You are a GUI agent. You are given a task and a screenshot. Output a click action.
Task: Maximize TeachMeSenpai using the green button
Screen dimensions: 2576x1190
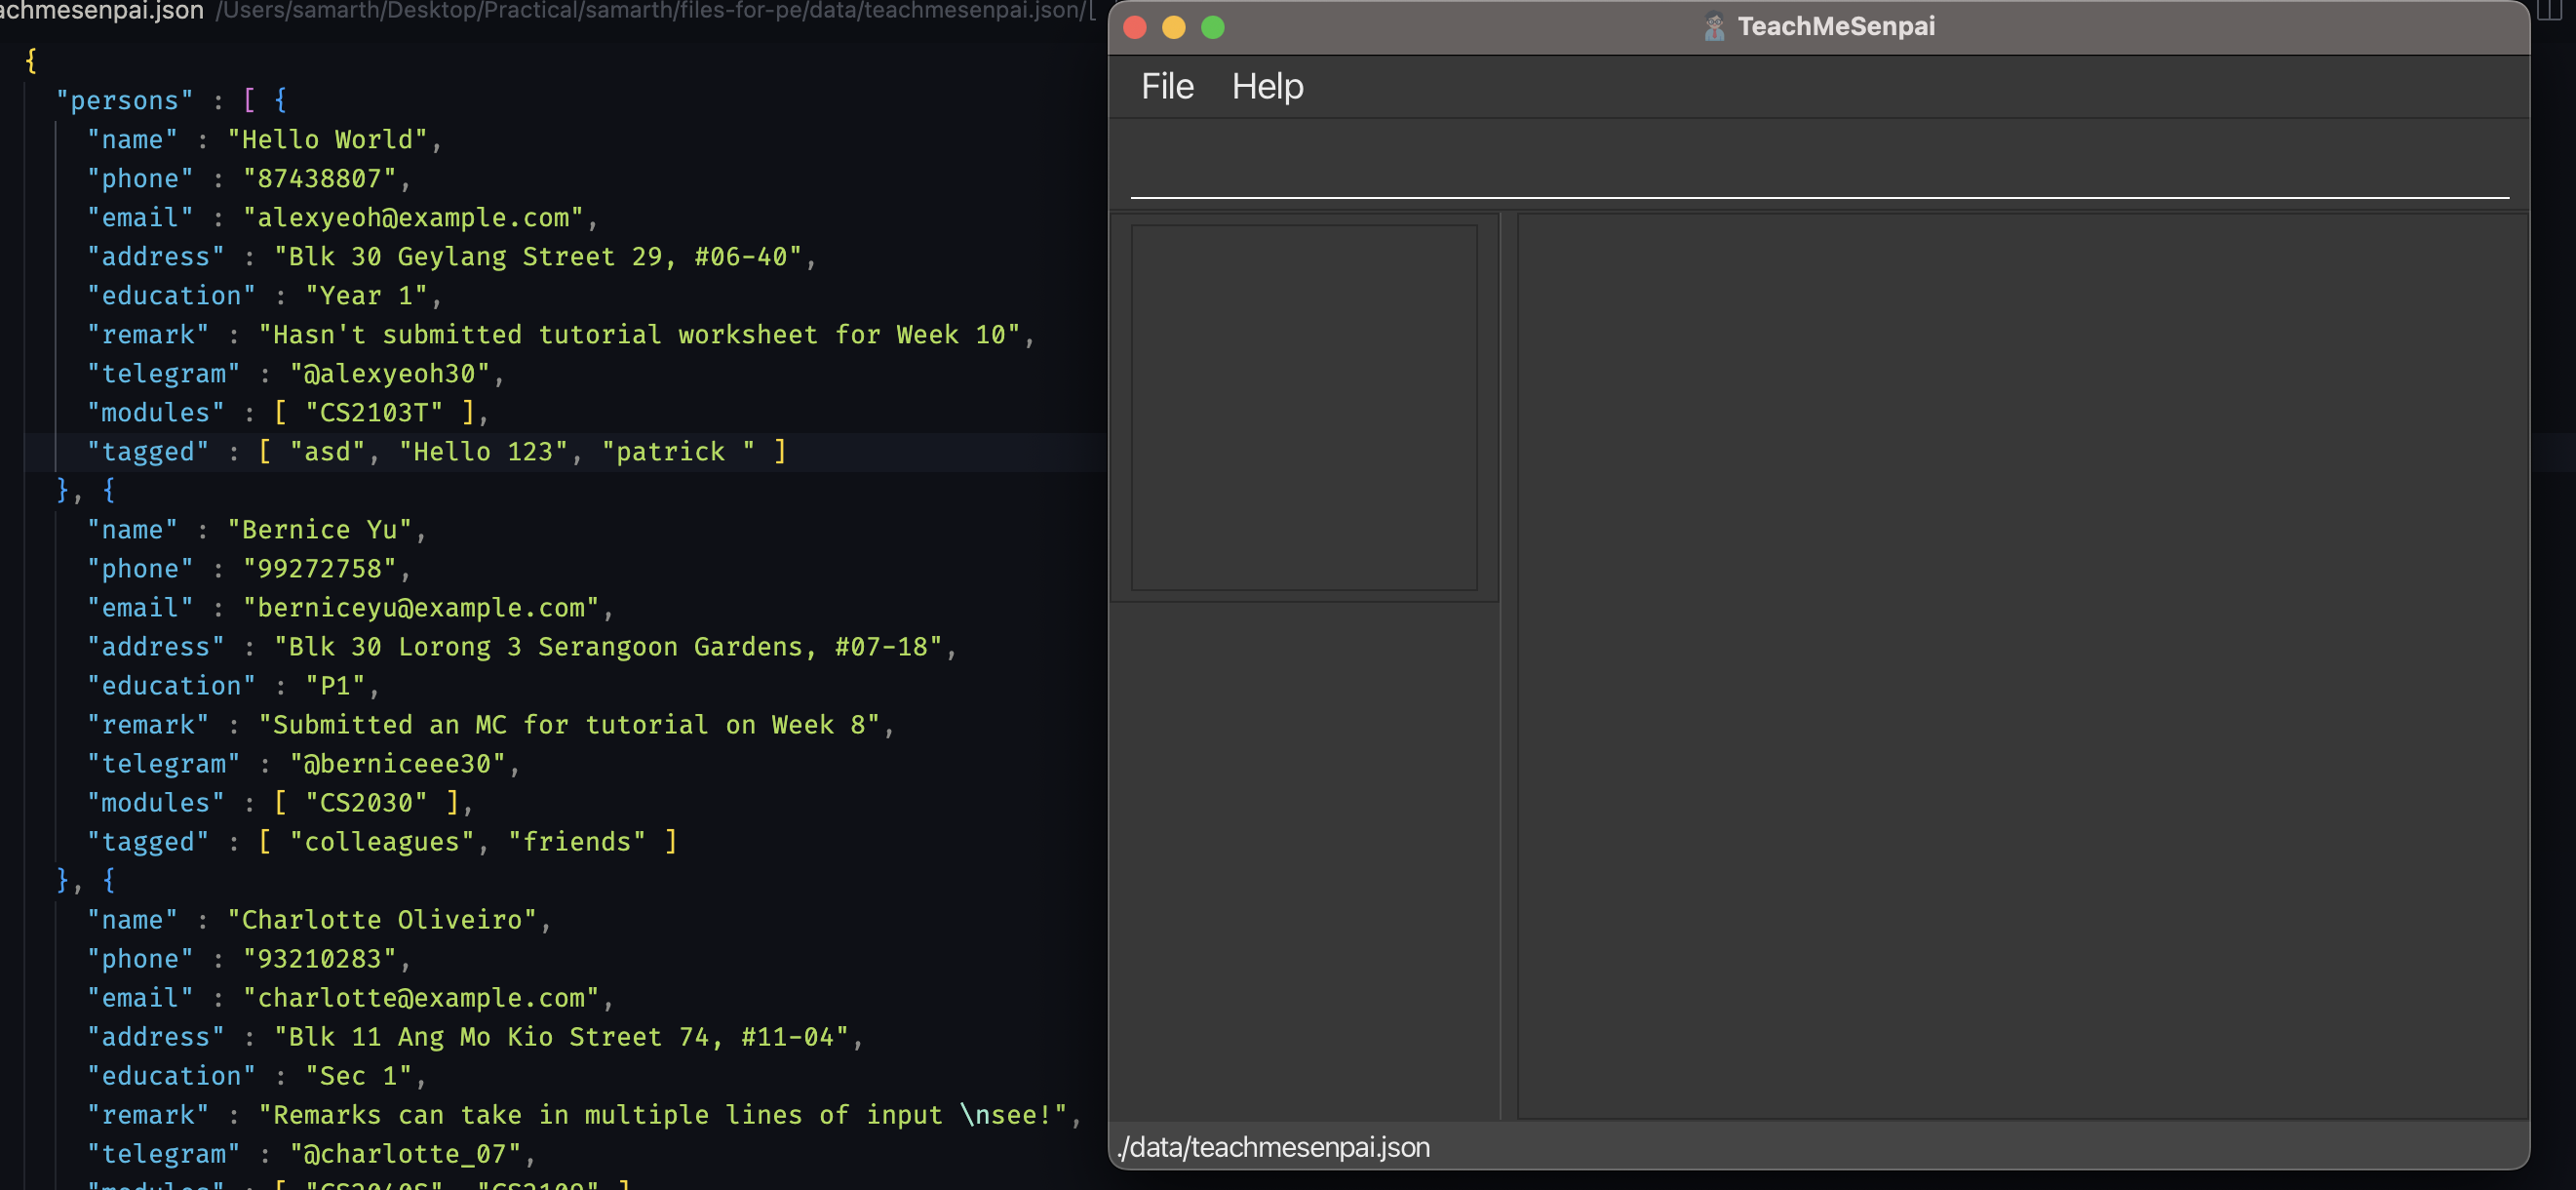pos(1212,27)
